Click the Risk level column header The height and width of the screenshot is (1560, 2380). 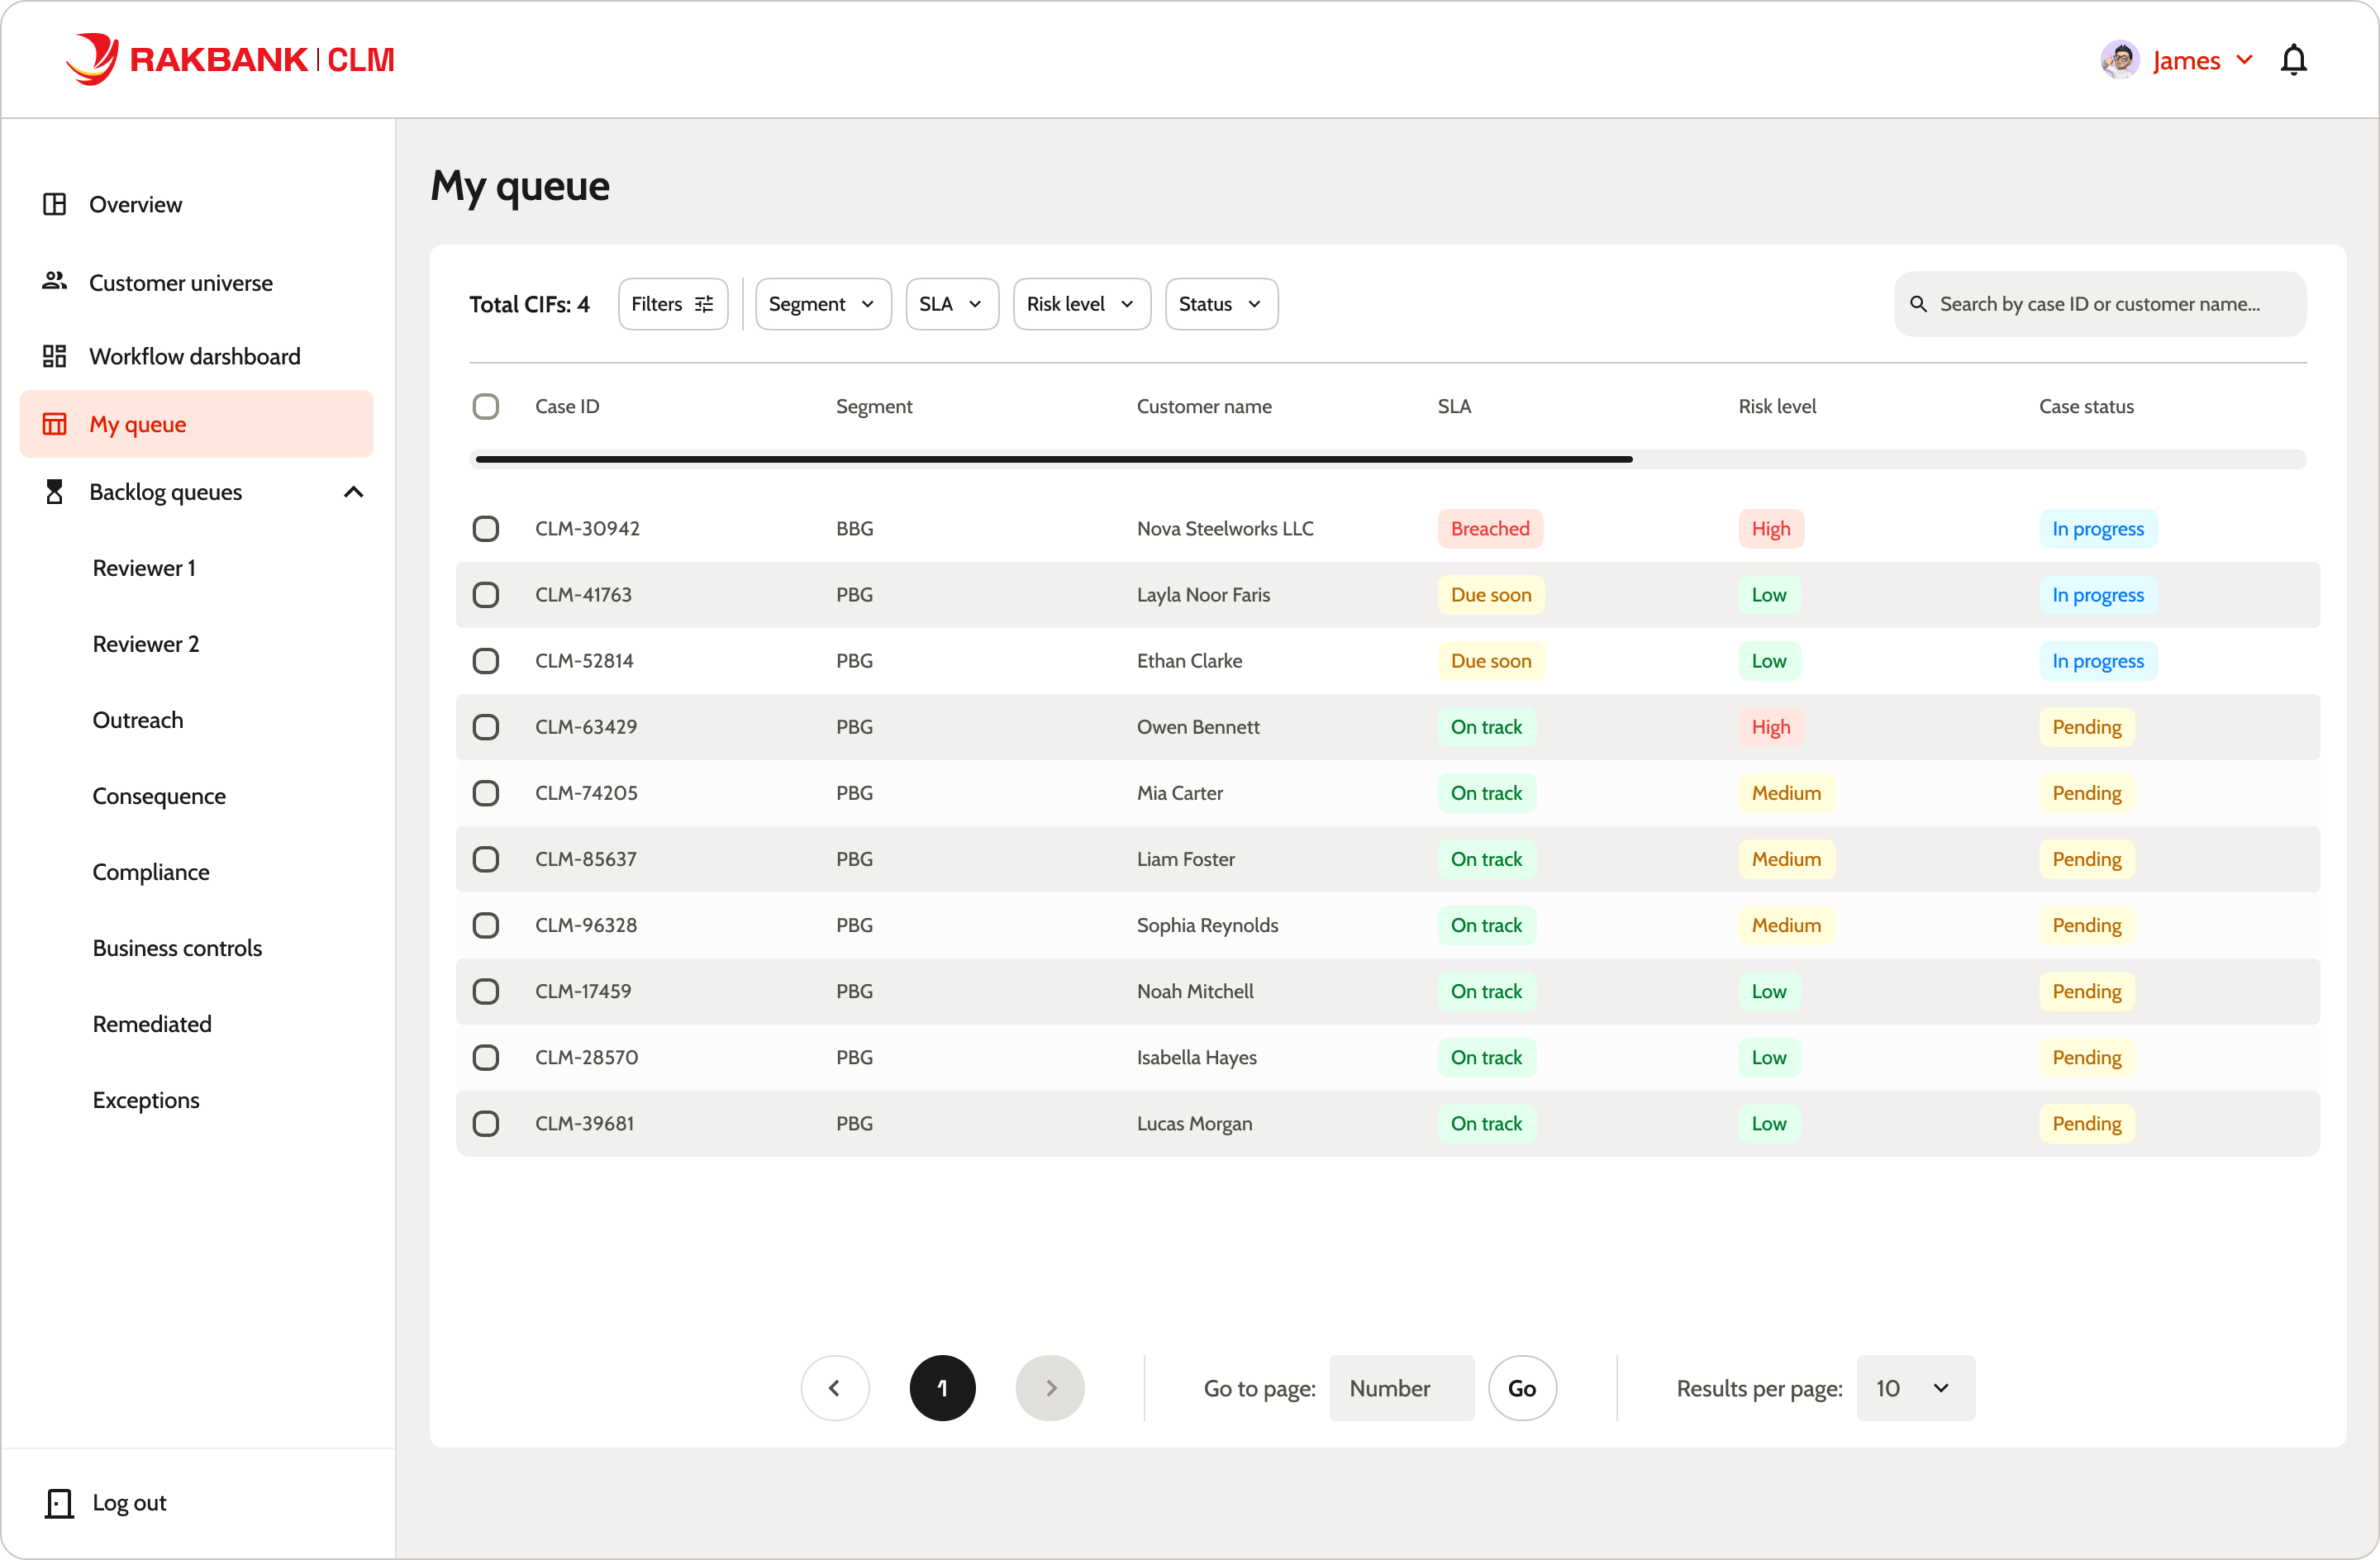tap(1777, 406)
